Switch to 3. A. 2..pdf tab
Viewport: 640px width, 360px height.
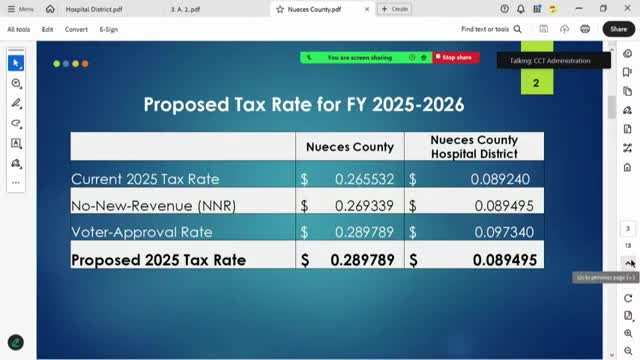[185, 9]
